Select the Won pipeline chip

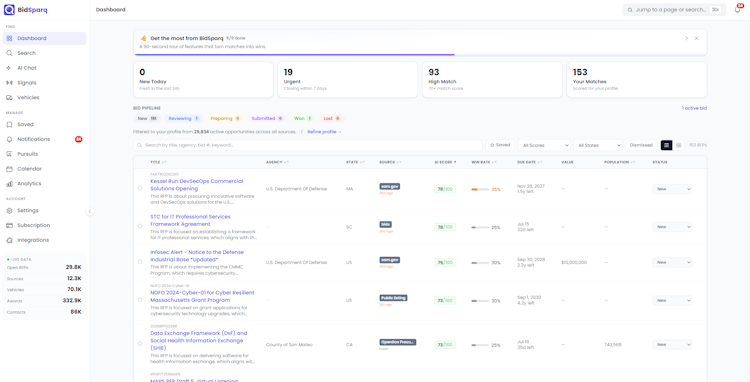point(303,118)
